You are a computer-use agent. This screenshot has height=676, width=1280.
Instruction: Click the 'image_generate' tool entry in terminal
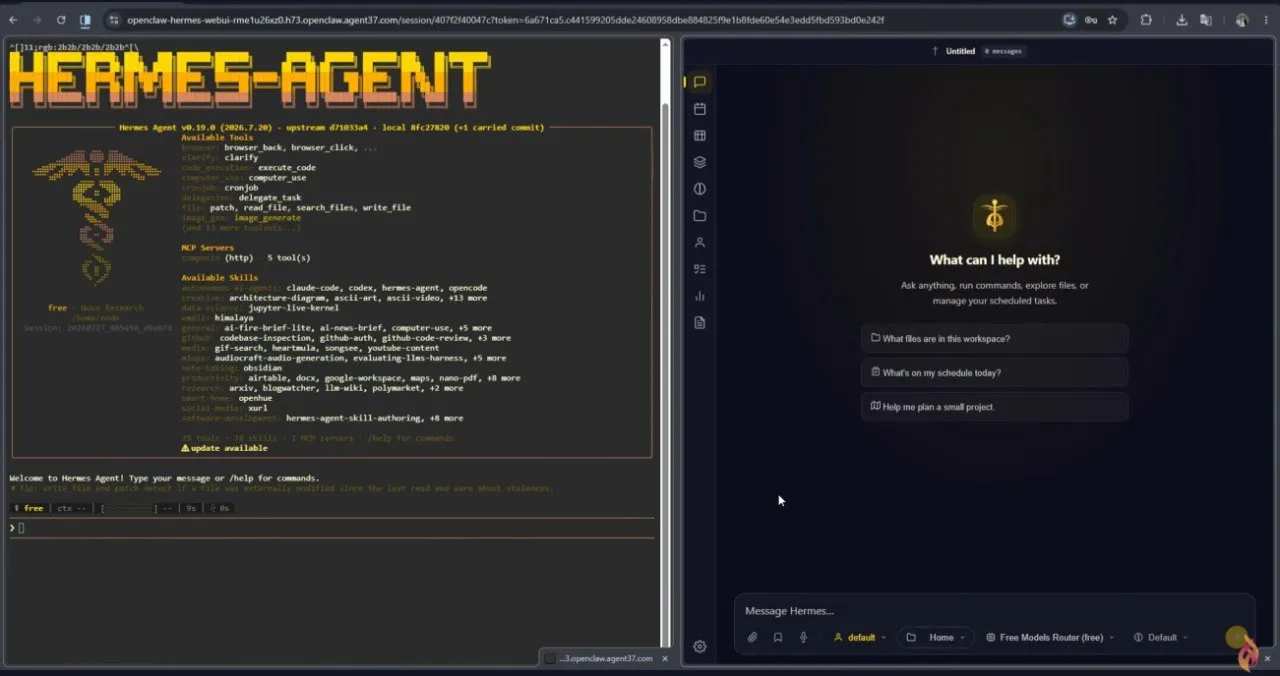pos(267,218)
